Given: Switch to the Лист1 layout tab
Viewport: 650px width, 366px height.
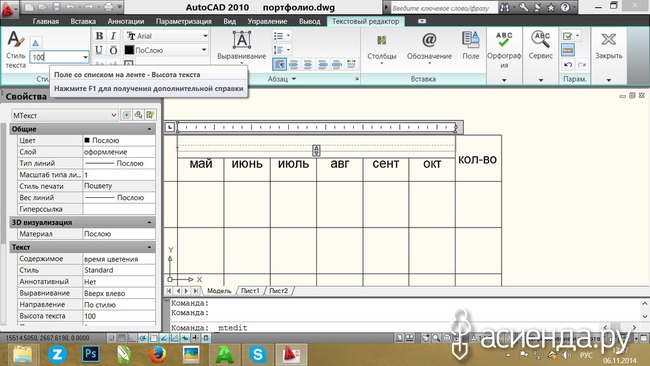Looking at the screenshot, I should [250, 291].
